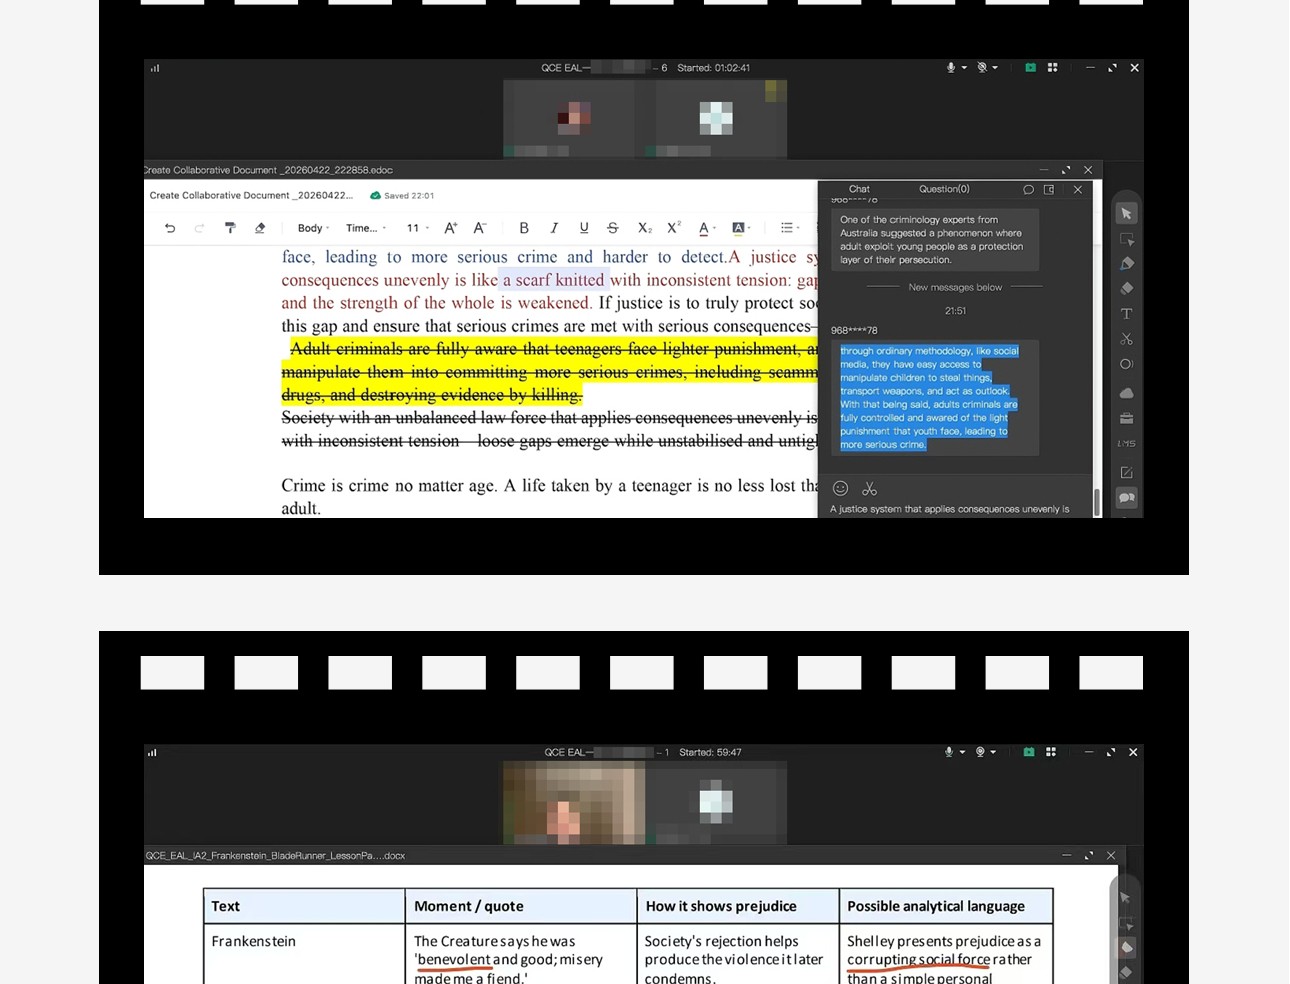This screenshot has height=984, width=1290.
Task: Open the font size 11 dropdown
Action: 418,228
